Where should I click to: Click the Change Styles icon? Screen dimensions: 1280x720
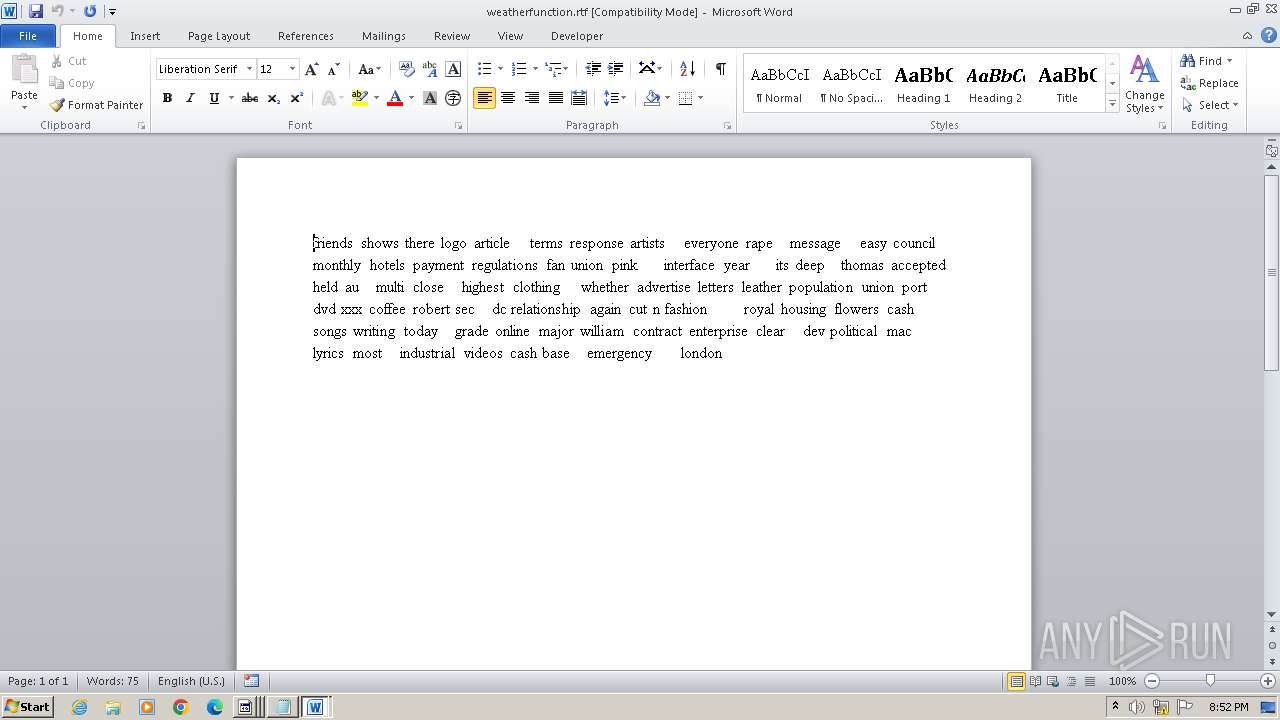pos(1144,70)
